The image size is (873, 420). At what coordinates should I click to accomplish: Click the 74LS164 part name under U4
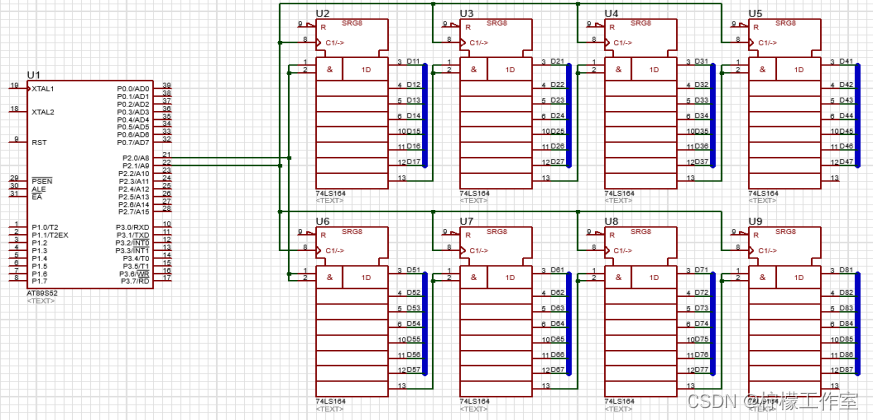(x=619, y=194)
